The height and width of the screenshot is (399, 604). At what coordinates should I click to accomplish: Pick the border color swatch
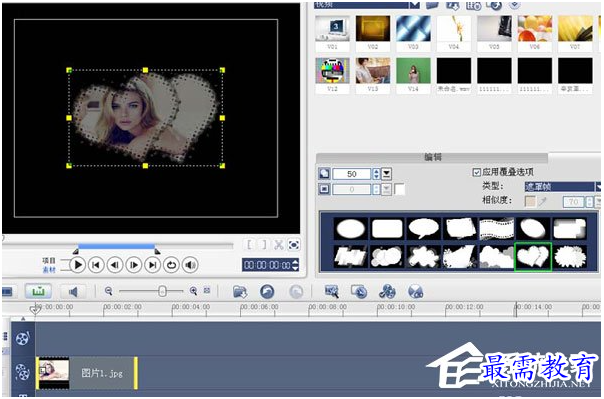pyautogui.click(x=399, y=189)
